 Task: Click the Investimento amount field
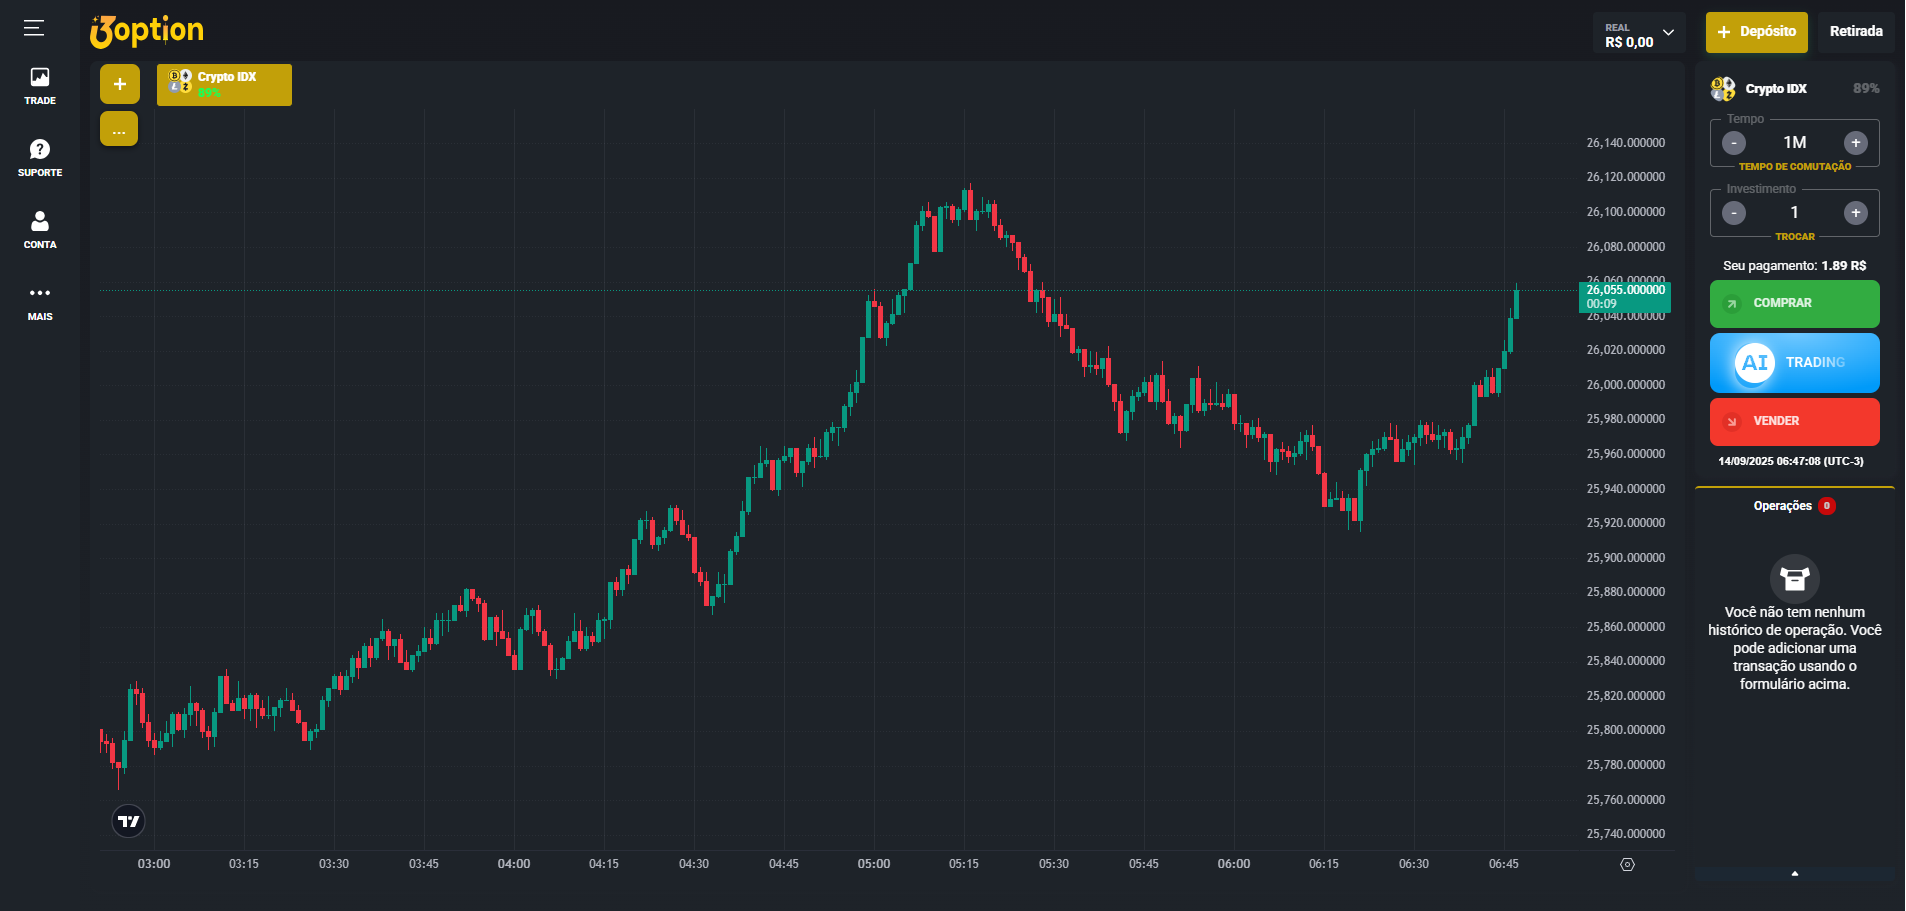tap(1794, 213)
